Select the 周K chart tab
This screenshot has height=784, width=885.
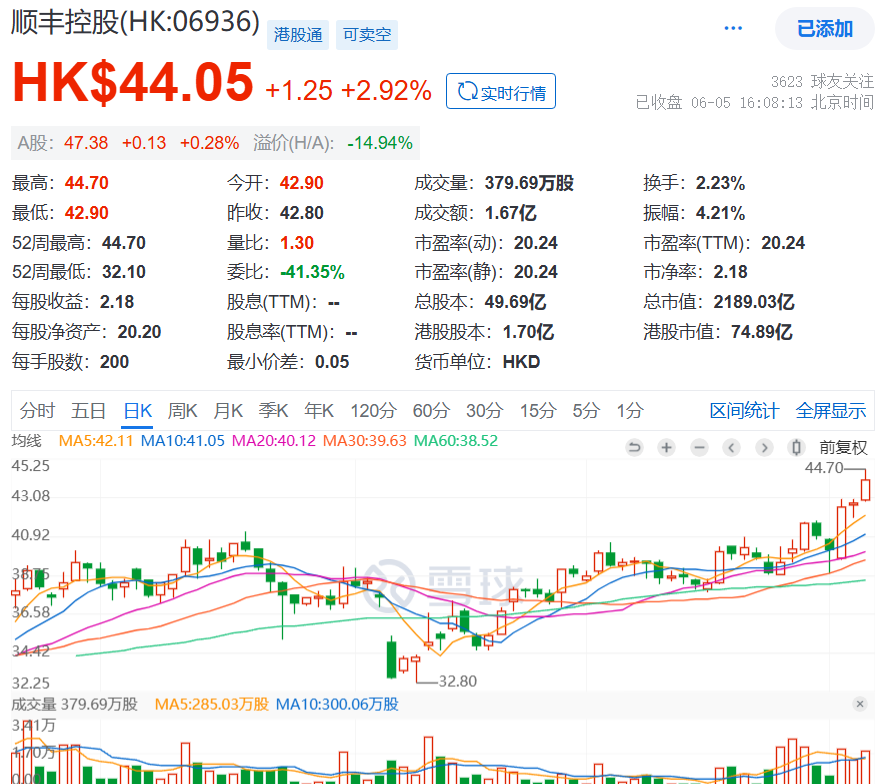point(183,411)
